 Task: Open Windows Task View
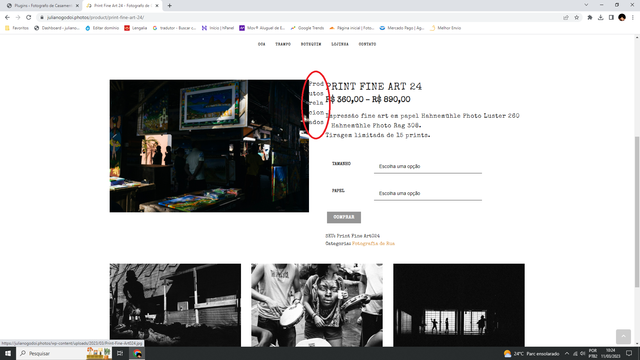point(120,353)
